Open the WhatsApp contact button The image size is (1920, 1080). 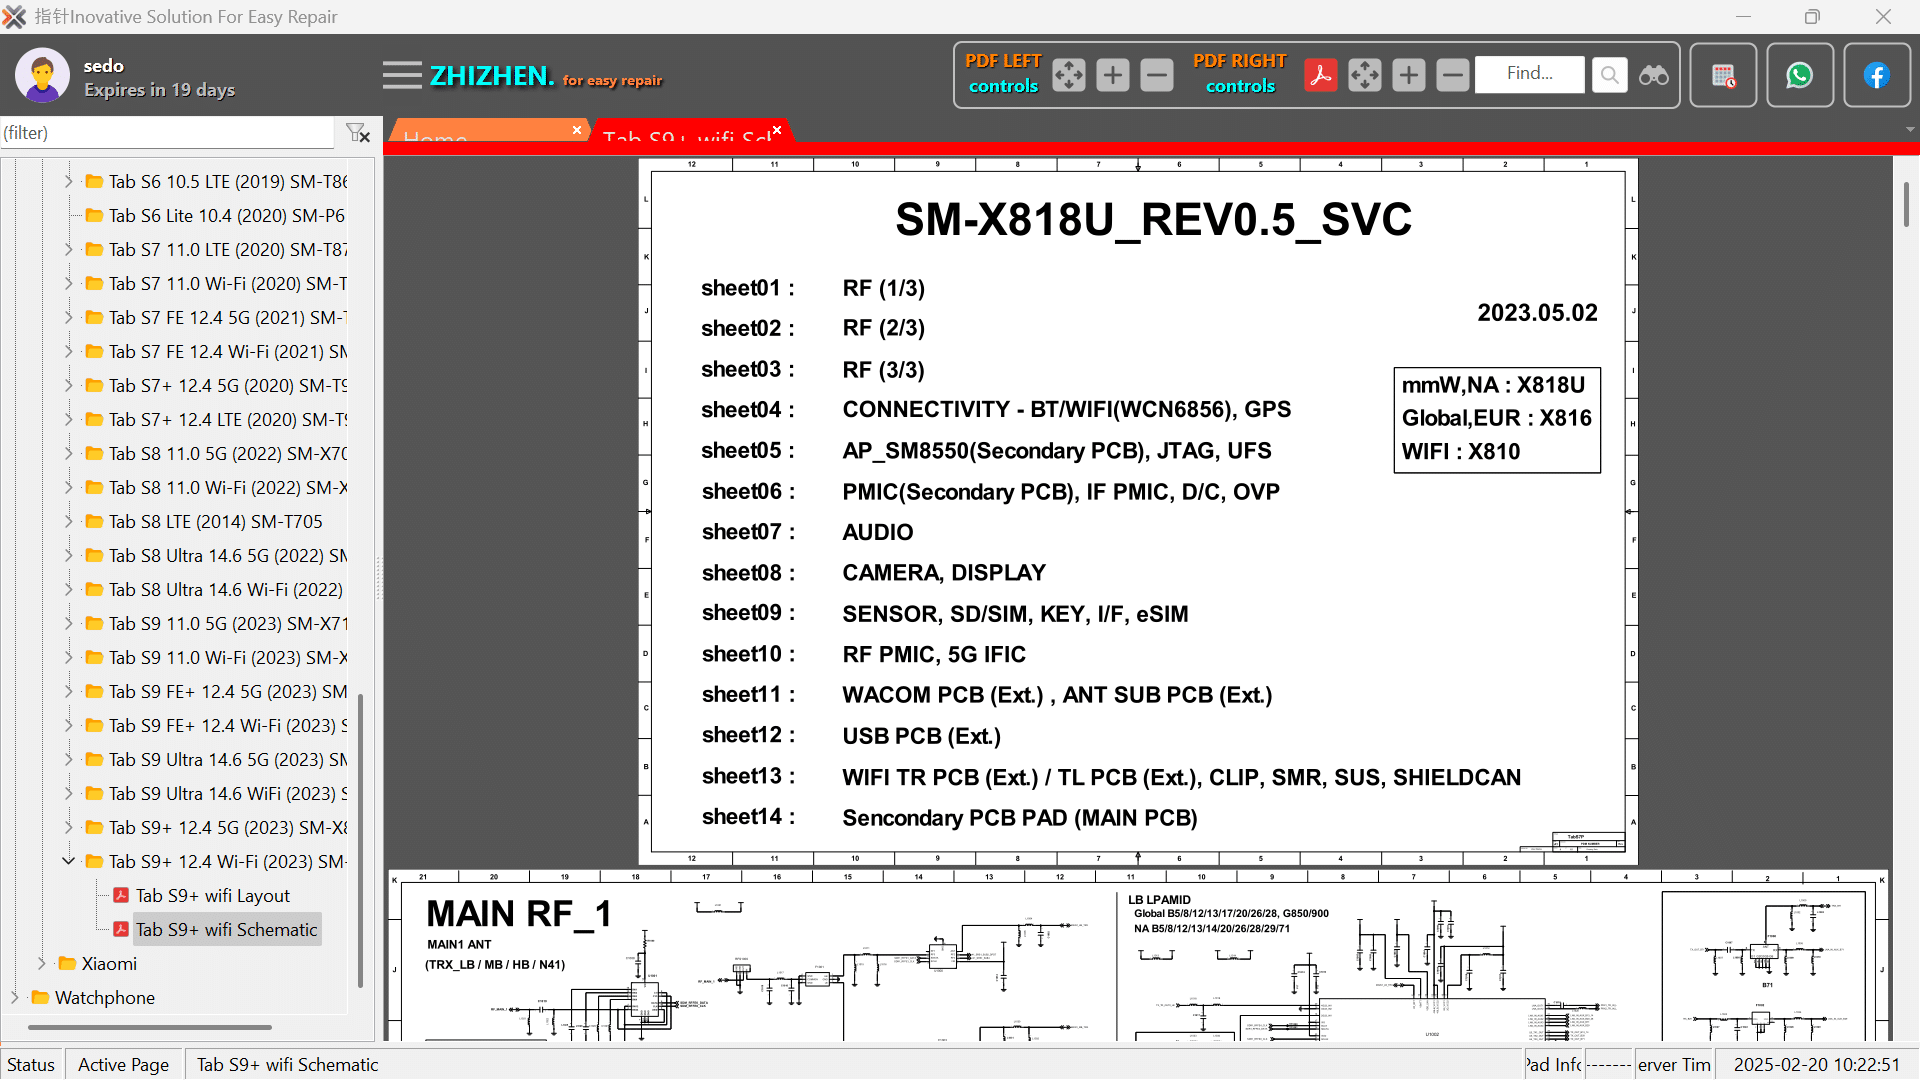tap(1800, 75)
